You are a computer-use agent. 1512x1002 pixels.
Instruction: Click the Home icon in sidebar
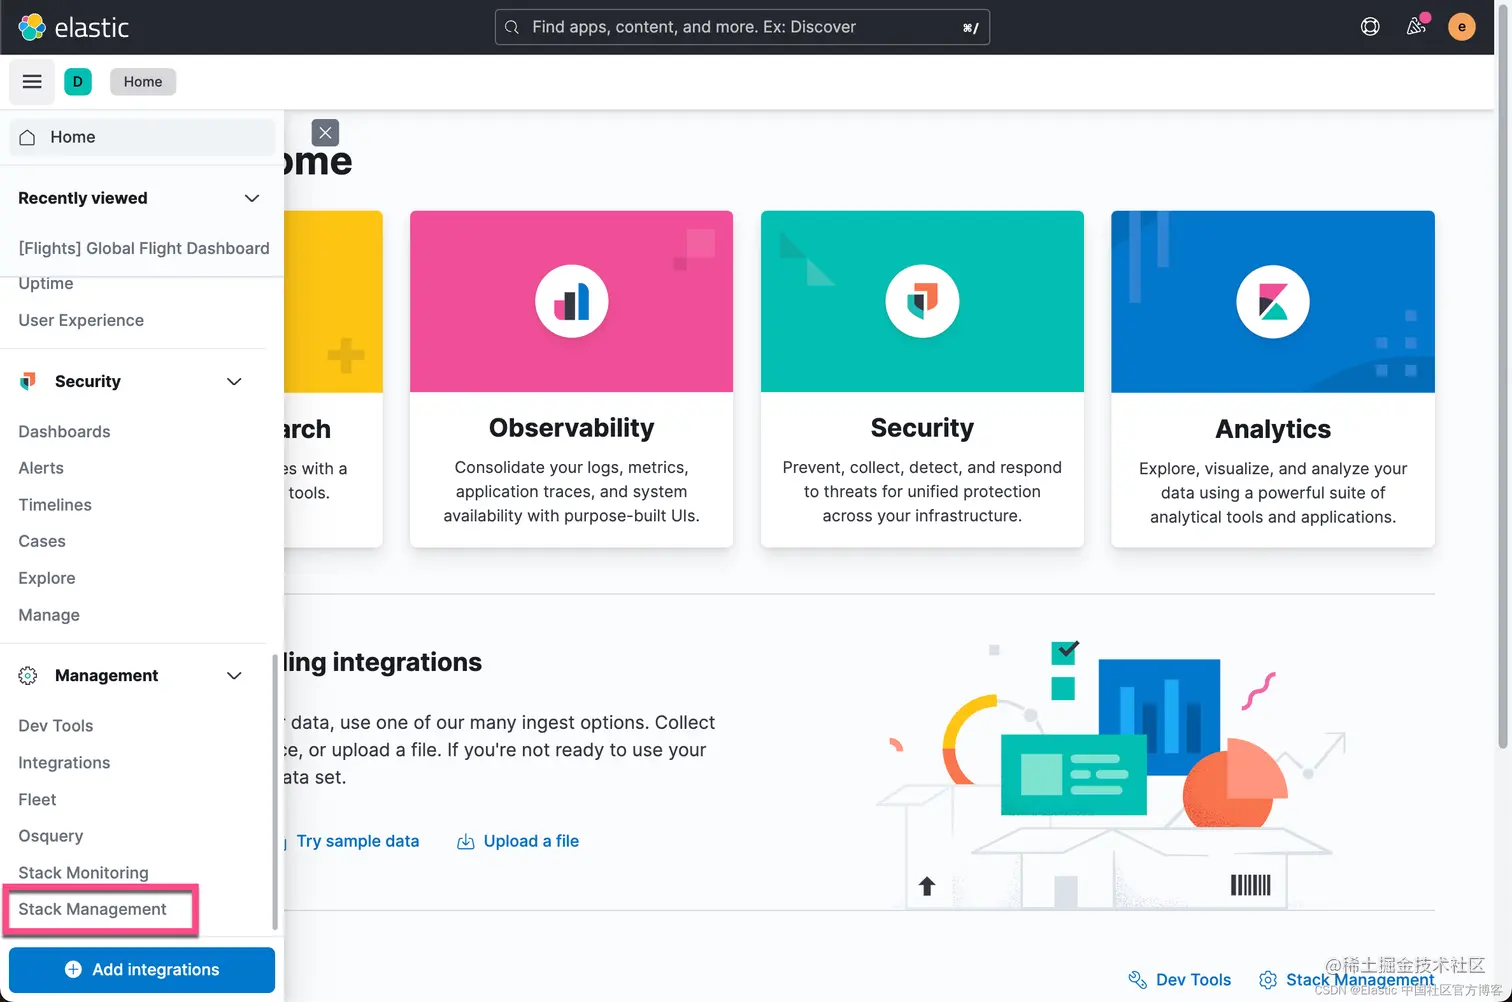pyautogui.click(x=28, y=137)
